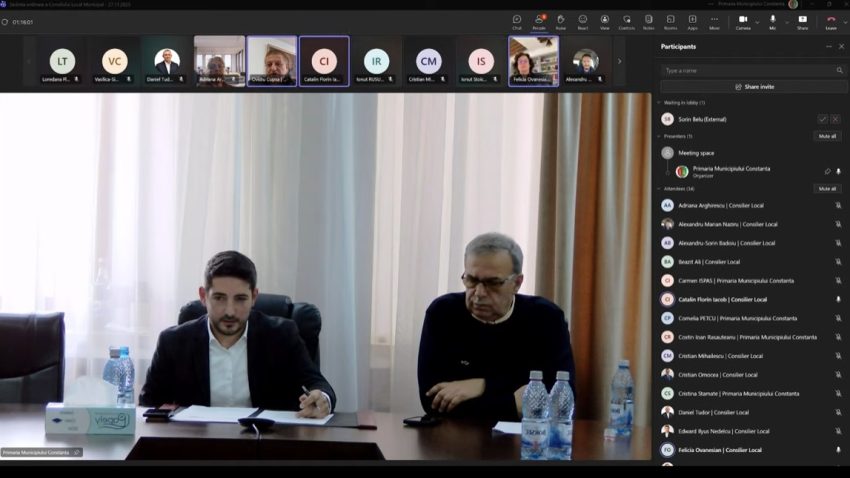Open the View layout options
Image resolution: width=850 pixels, height=478 pixels.
click(x=604, y=22)
